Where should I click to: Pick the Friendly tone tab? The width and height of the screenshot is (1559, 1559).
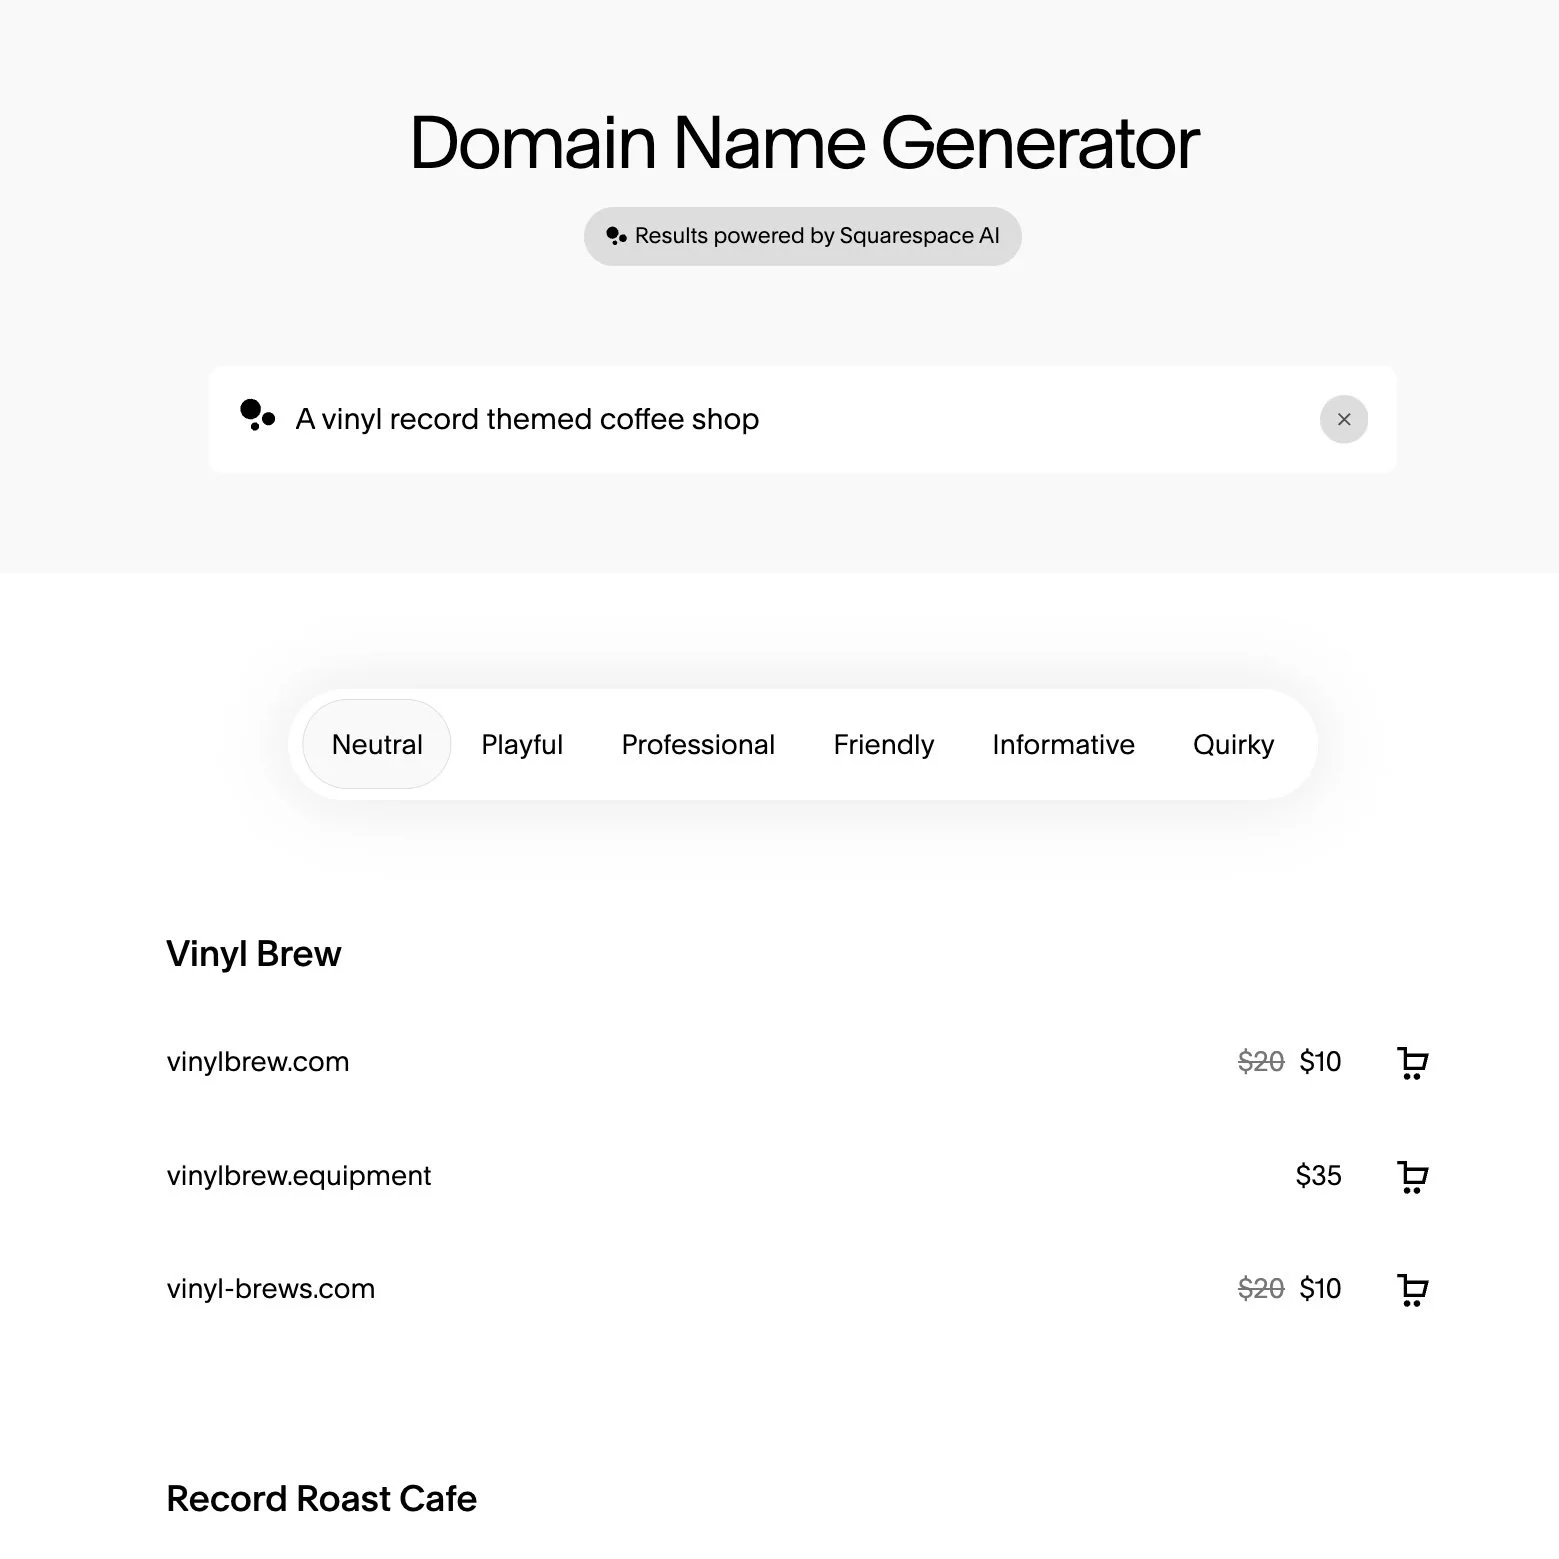point(883,744)
